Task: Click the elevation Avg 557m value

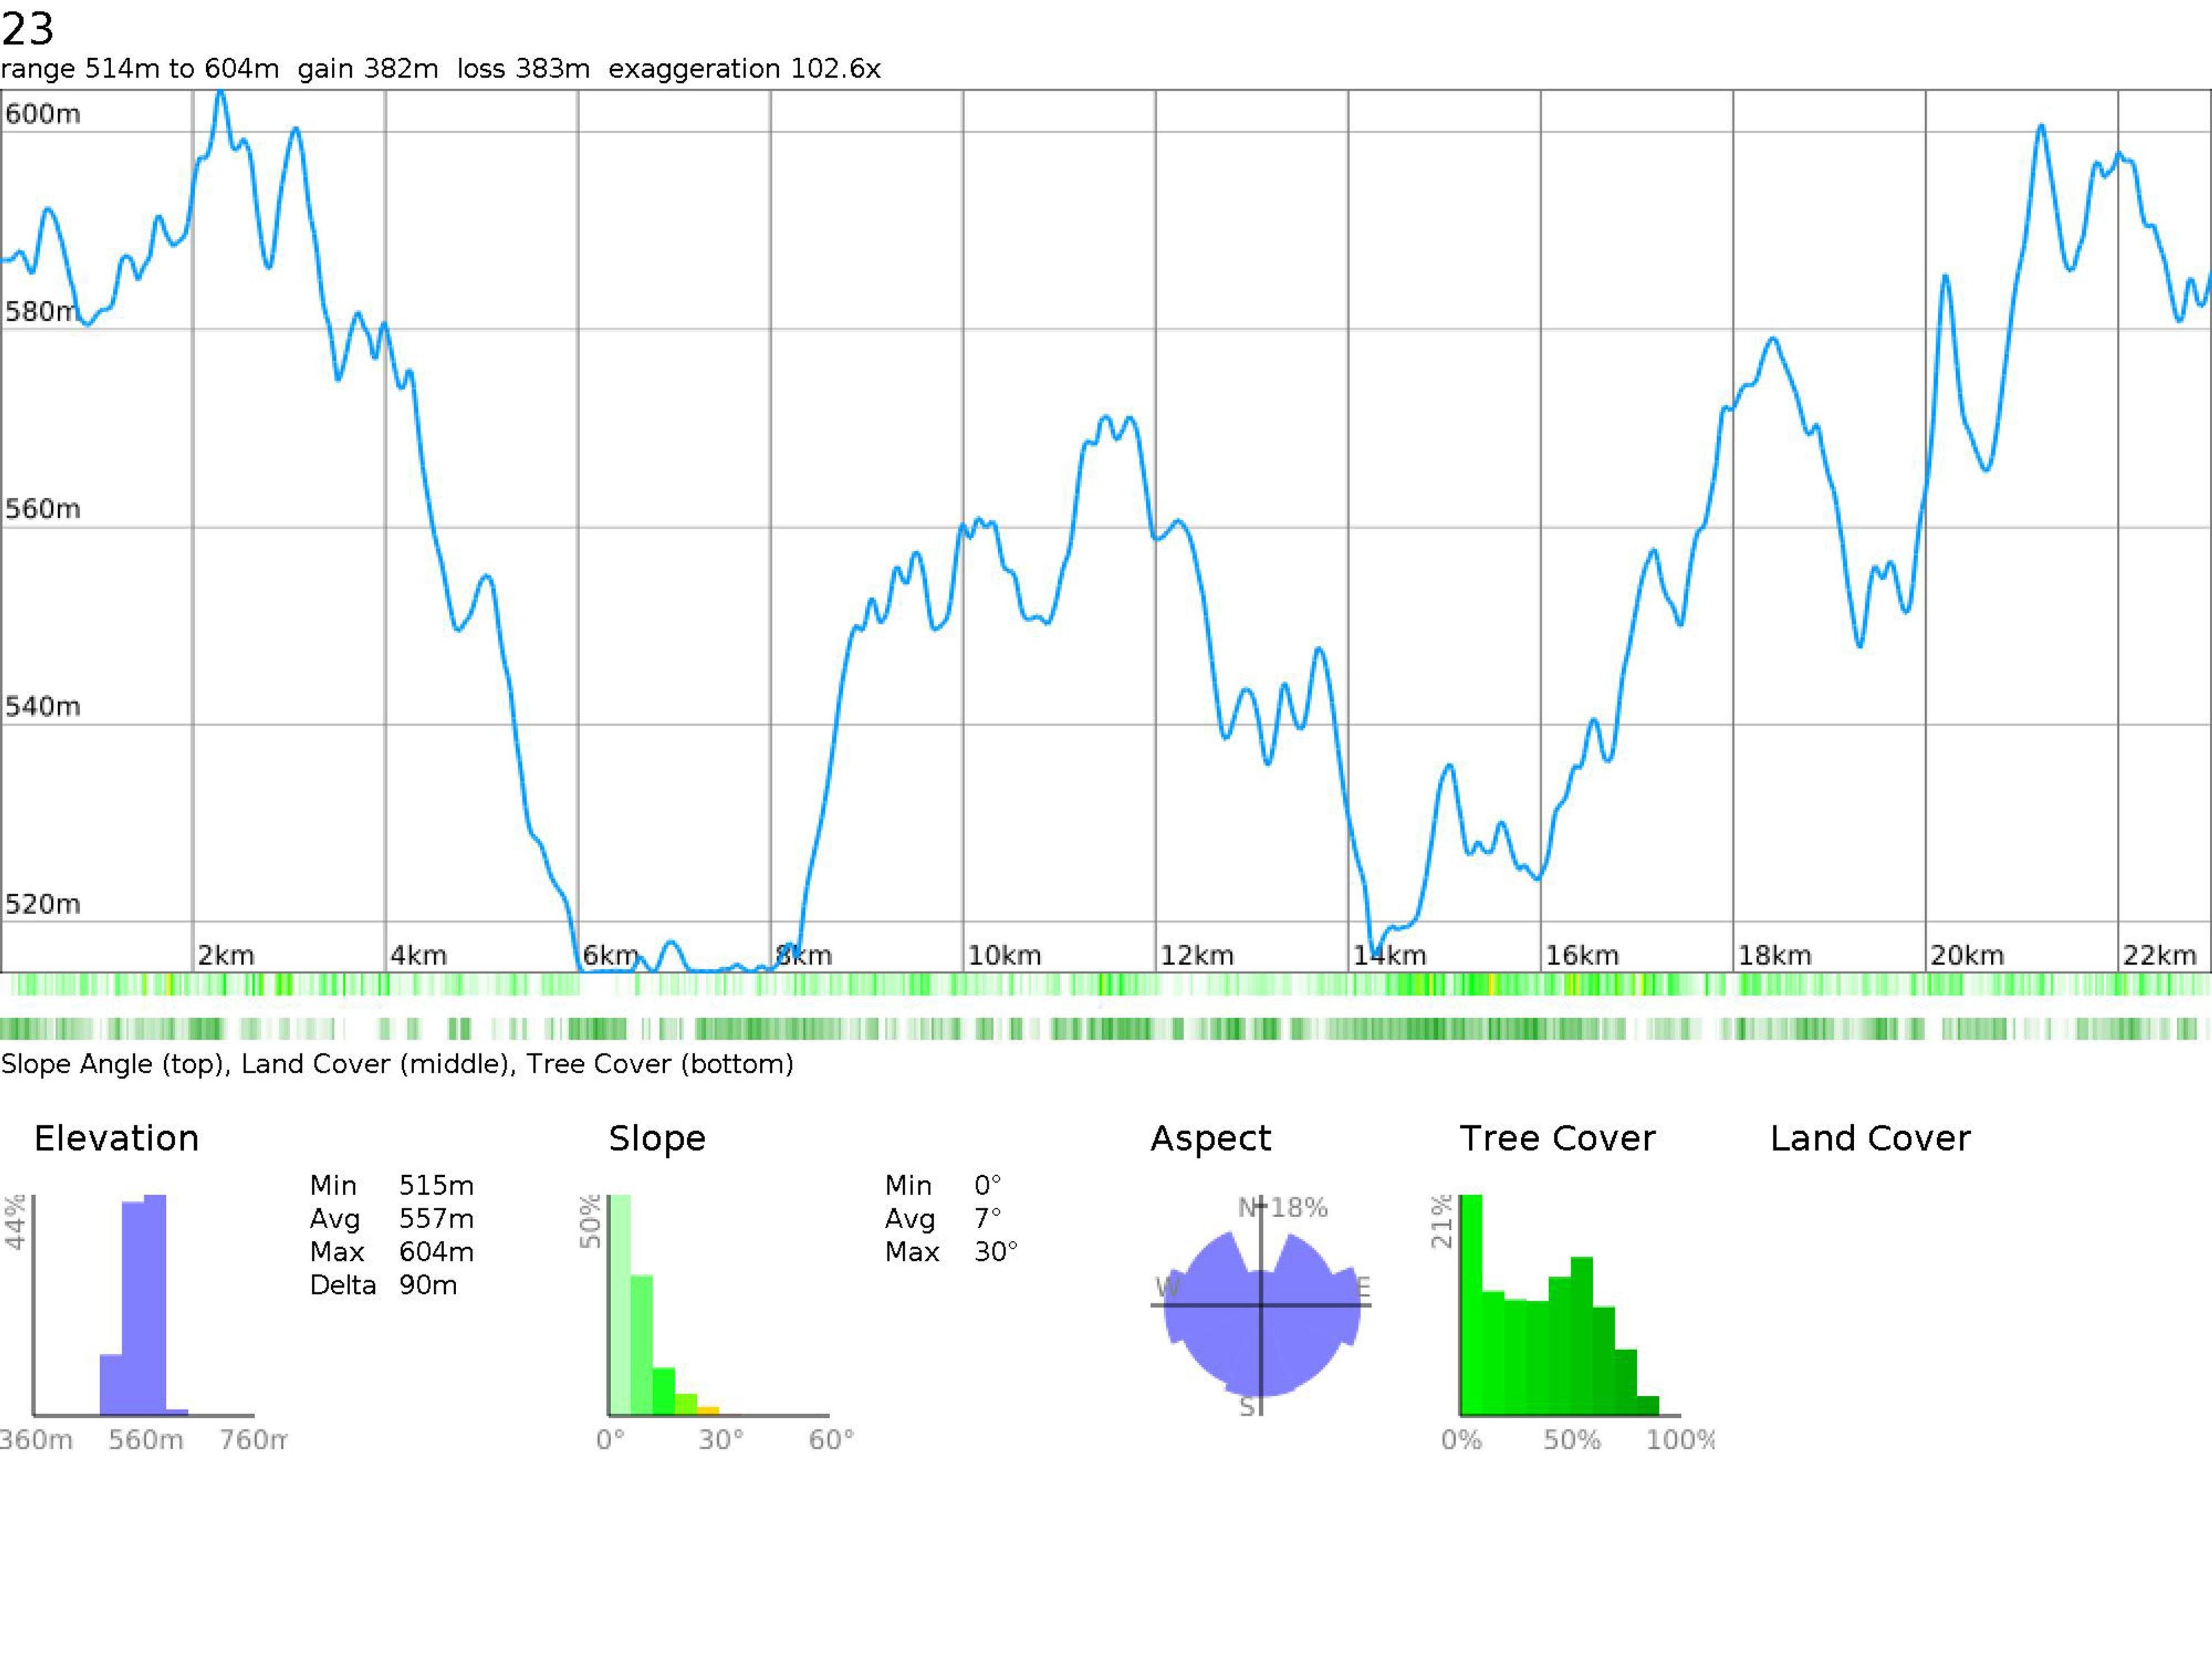Action: point(436,1219)
